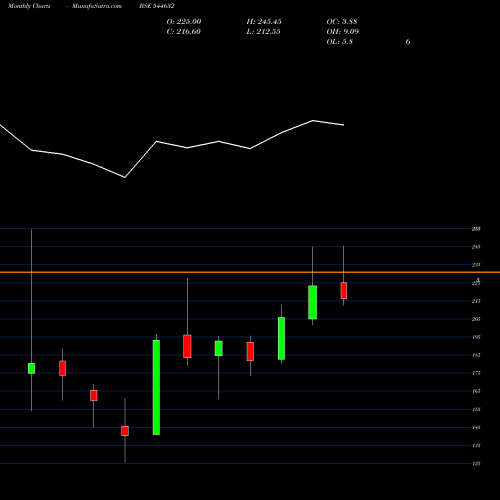500x500 pixels.
Task: Select the low value 'L: 212.55'
Action: (263, 32)
